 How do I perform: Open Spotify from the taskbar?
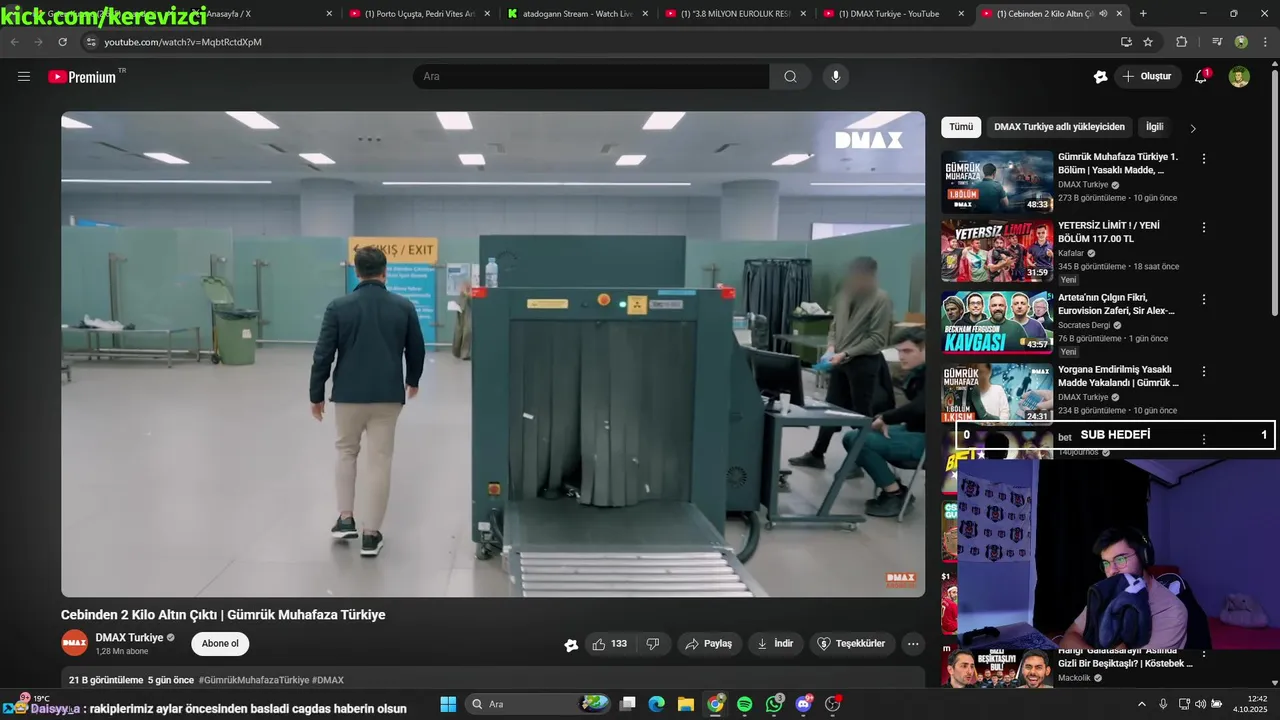coord(744,704)
